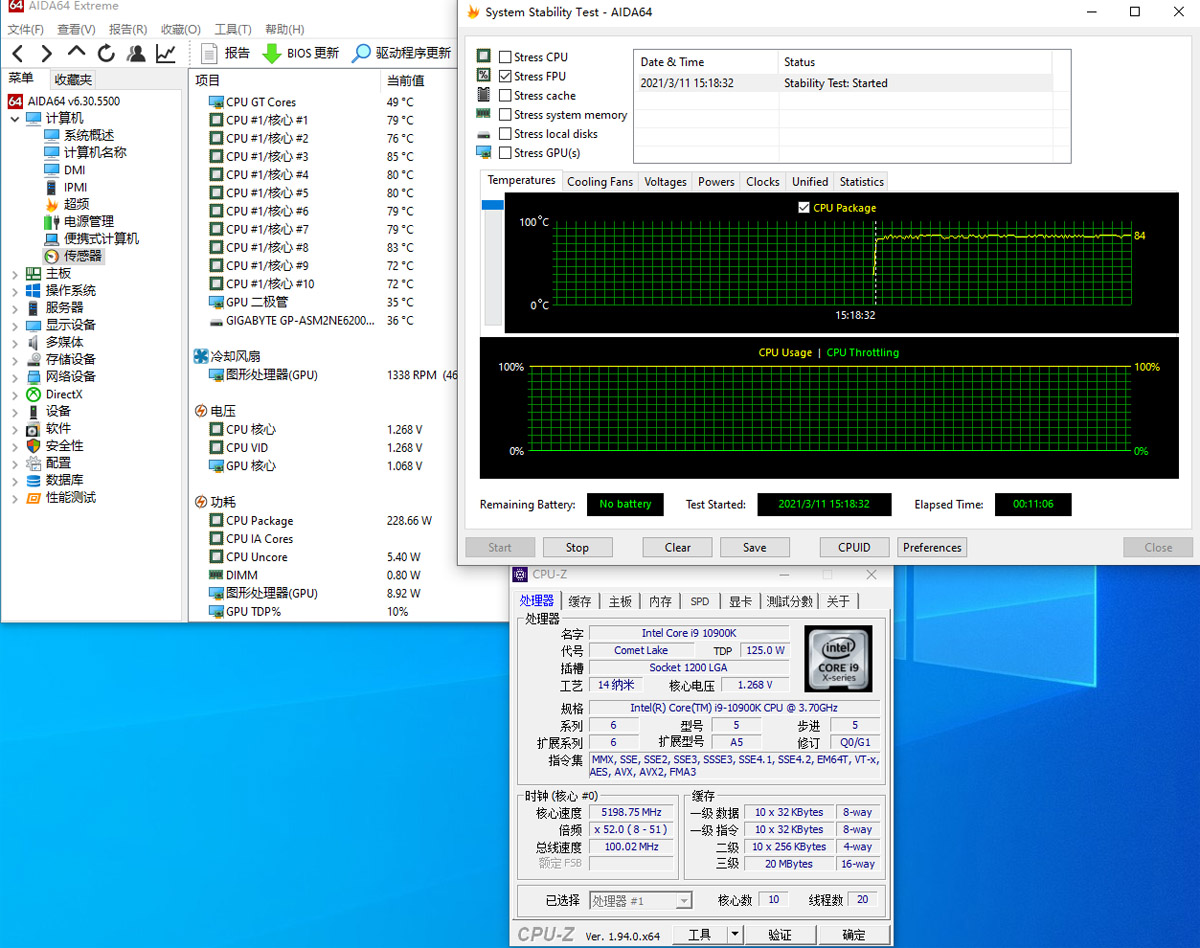
Task: Open the 查看(V) menu
Action: [x=76, y=29]
